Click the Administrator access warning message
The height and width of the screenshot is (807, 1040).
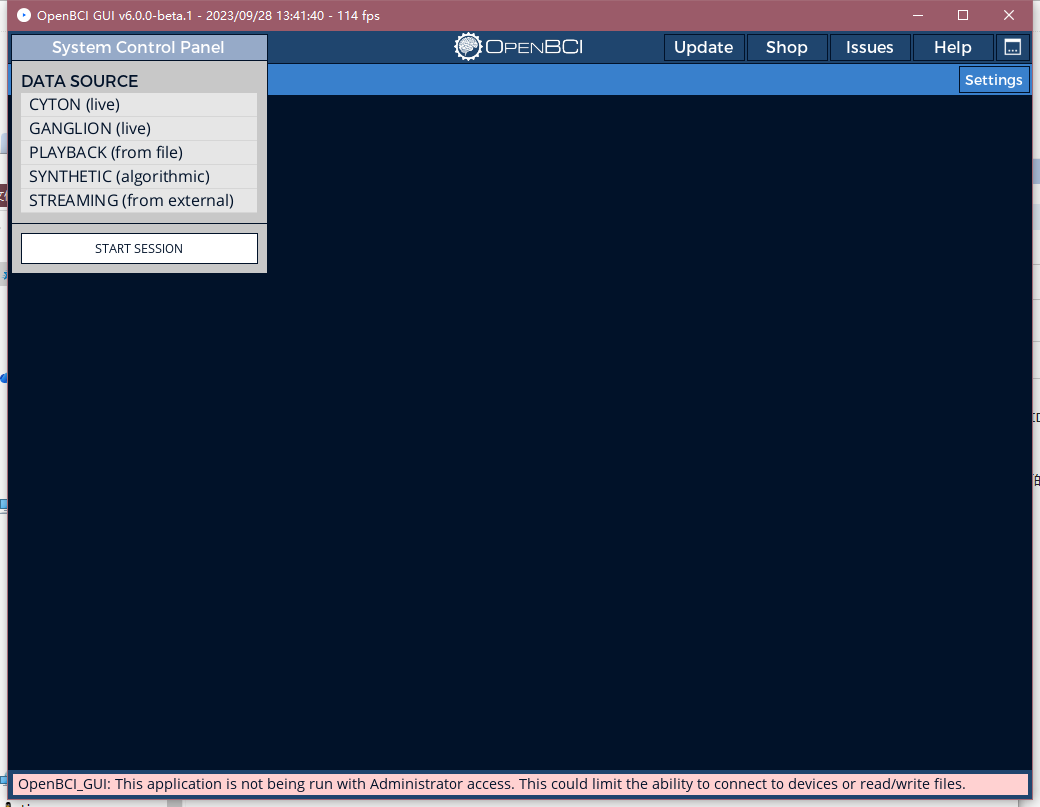point(519,784)
